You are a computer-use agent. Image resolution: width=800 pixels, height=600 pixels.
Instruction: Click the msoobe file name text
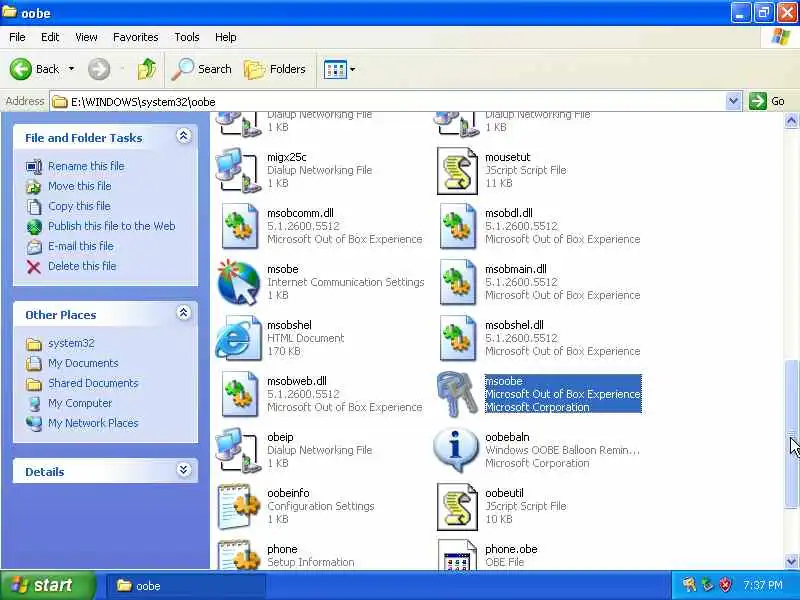pyautogui.click(x=504, y=381)
